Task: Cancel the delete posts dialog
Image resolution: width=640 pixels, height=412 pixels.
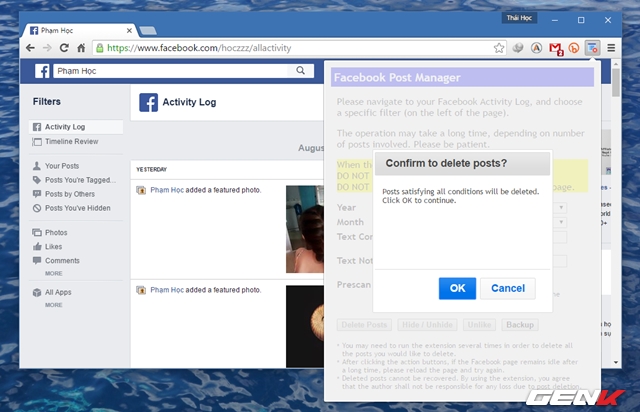Action: coord(507,288)
